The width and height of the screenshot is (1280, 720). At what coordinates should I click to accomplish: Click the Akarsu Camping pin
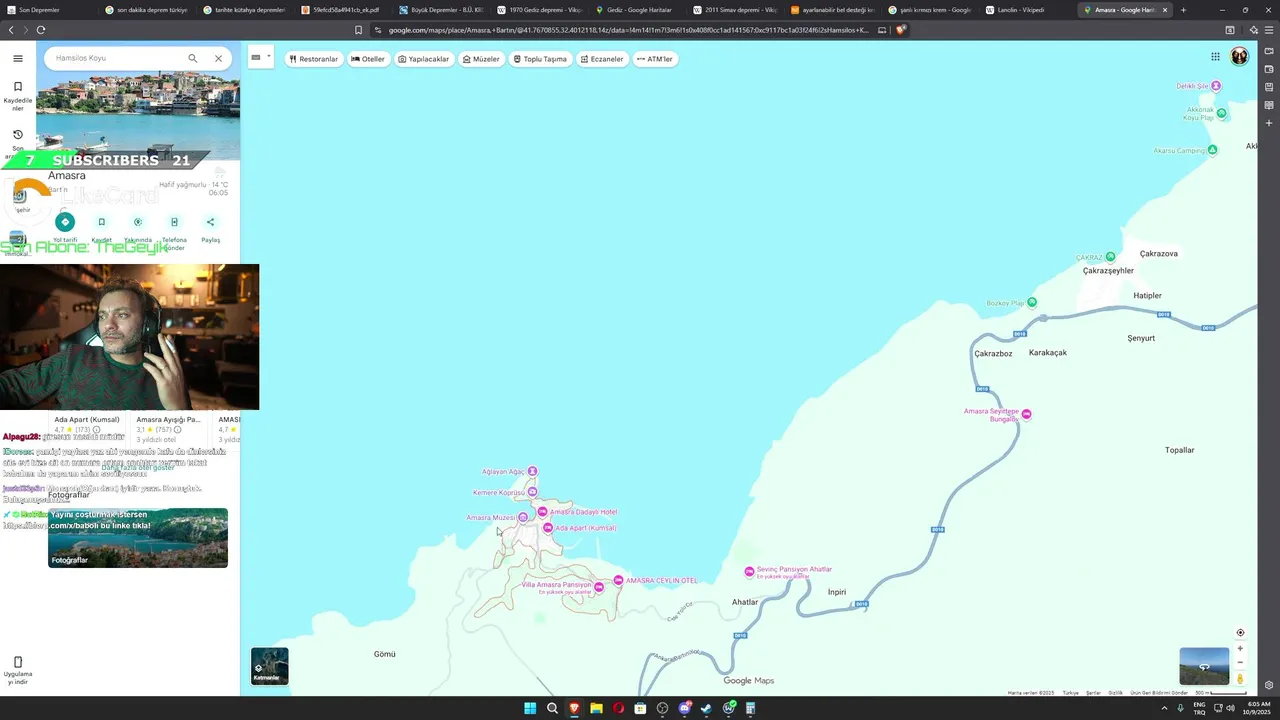[1212, 150]
